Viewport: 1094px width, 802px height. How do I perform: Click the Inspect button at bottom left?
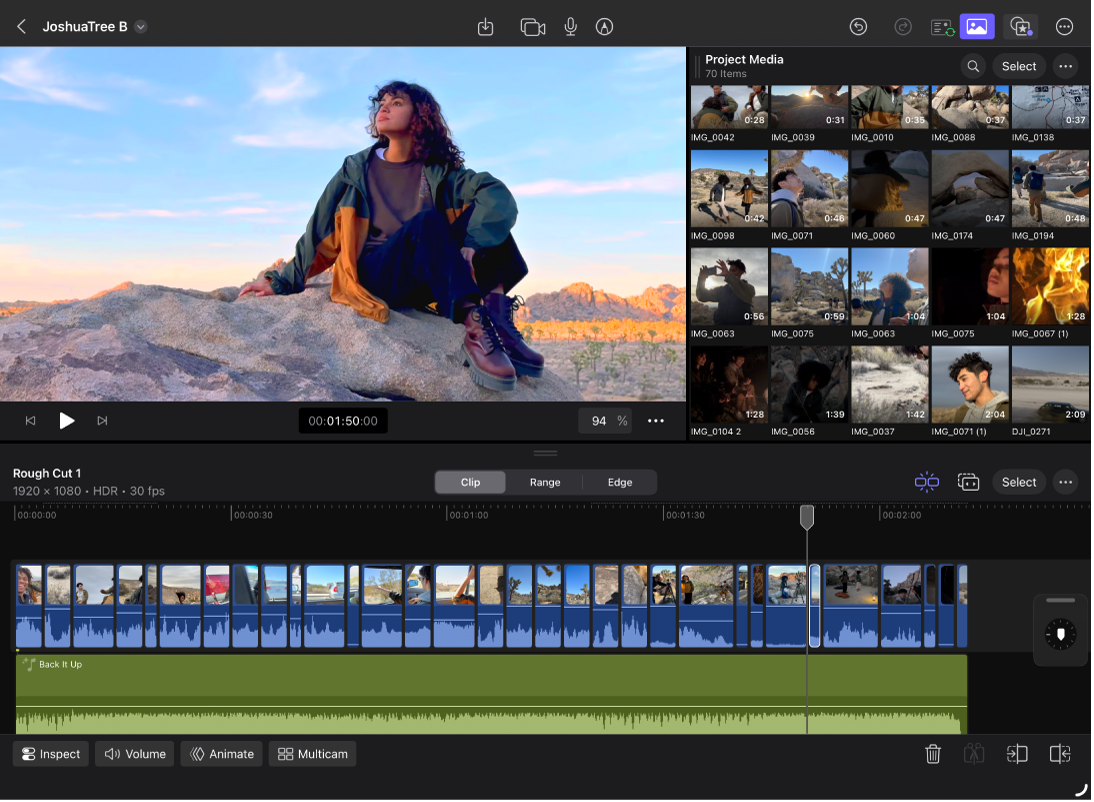coord(49,754)
